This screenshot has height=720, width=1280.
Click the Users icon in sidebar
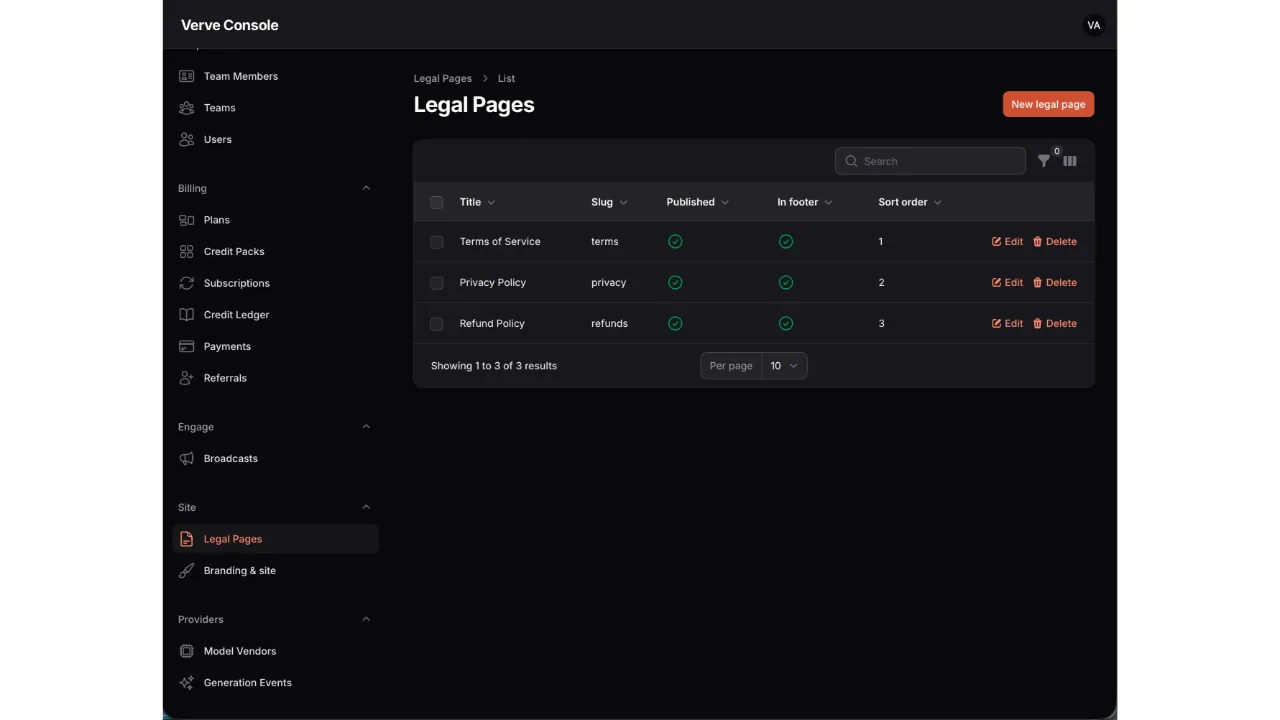pos(186,140)
